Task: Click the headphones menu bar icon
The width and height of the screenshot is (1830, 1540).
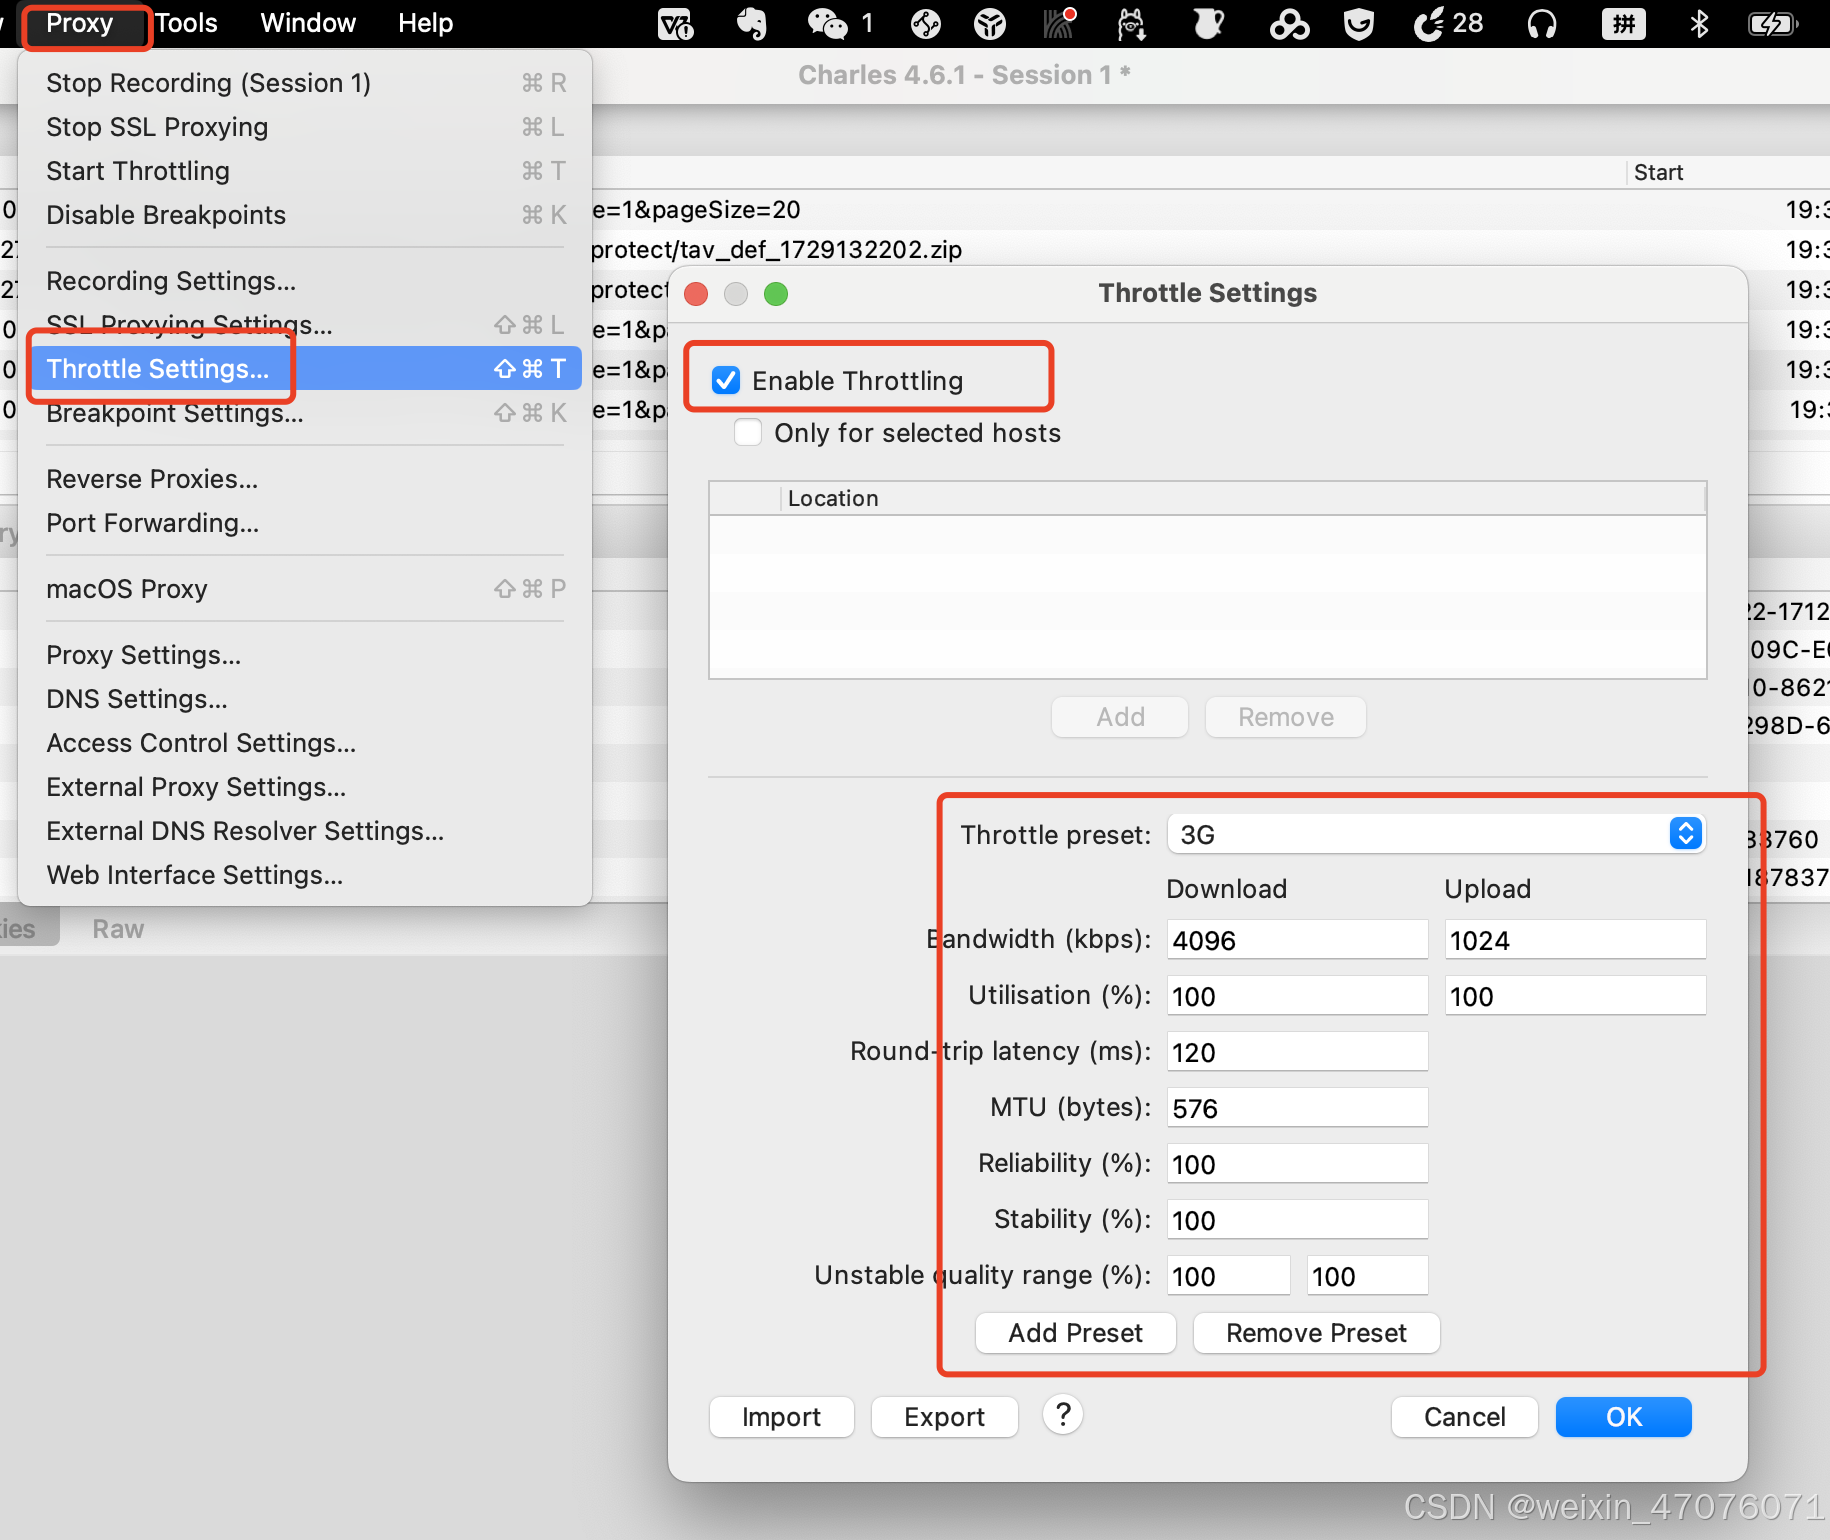Action: coord(1542,23)
